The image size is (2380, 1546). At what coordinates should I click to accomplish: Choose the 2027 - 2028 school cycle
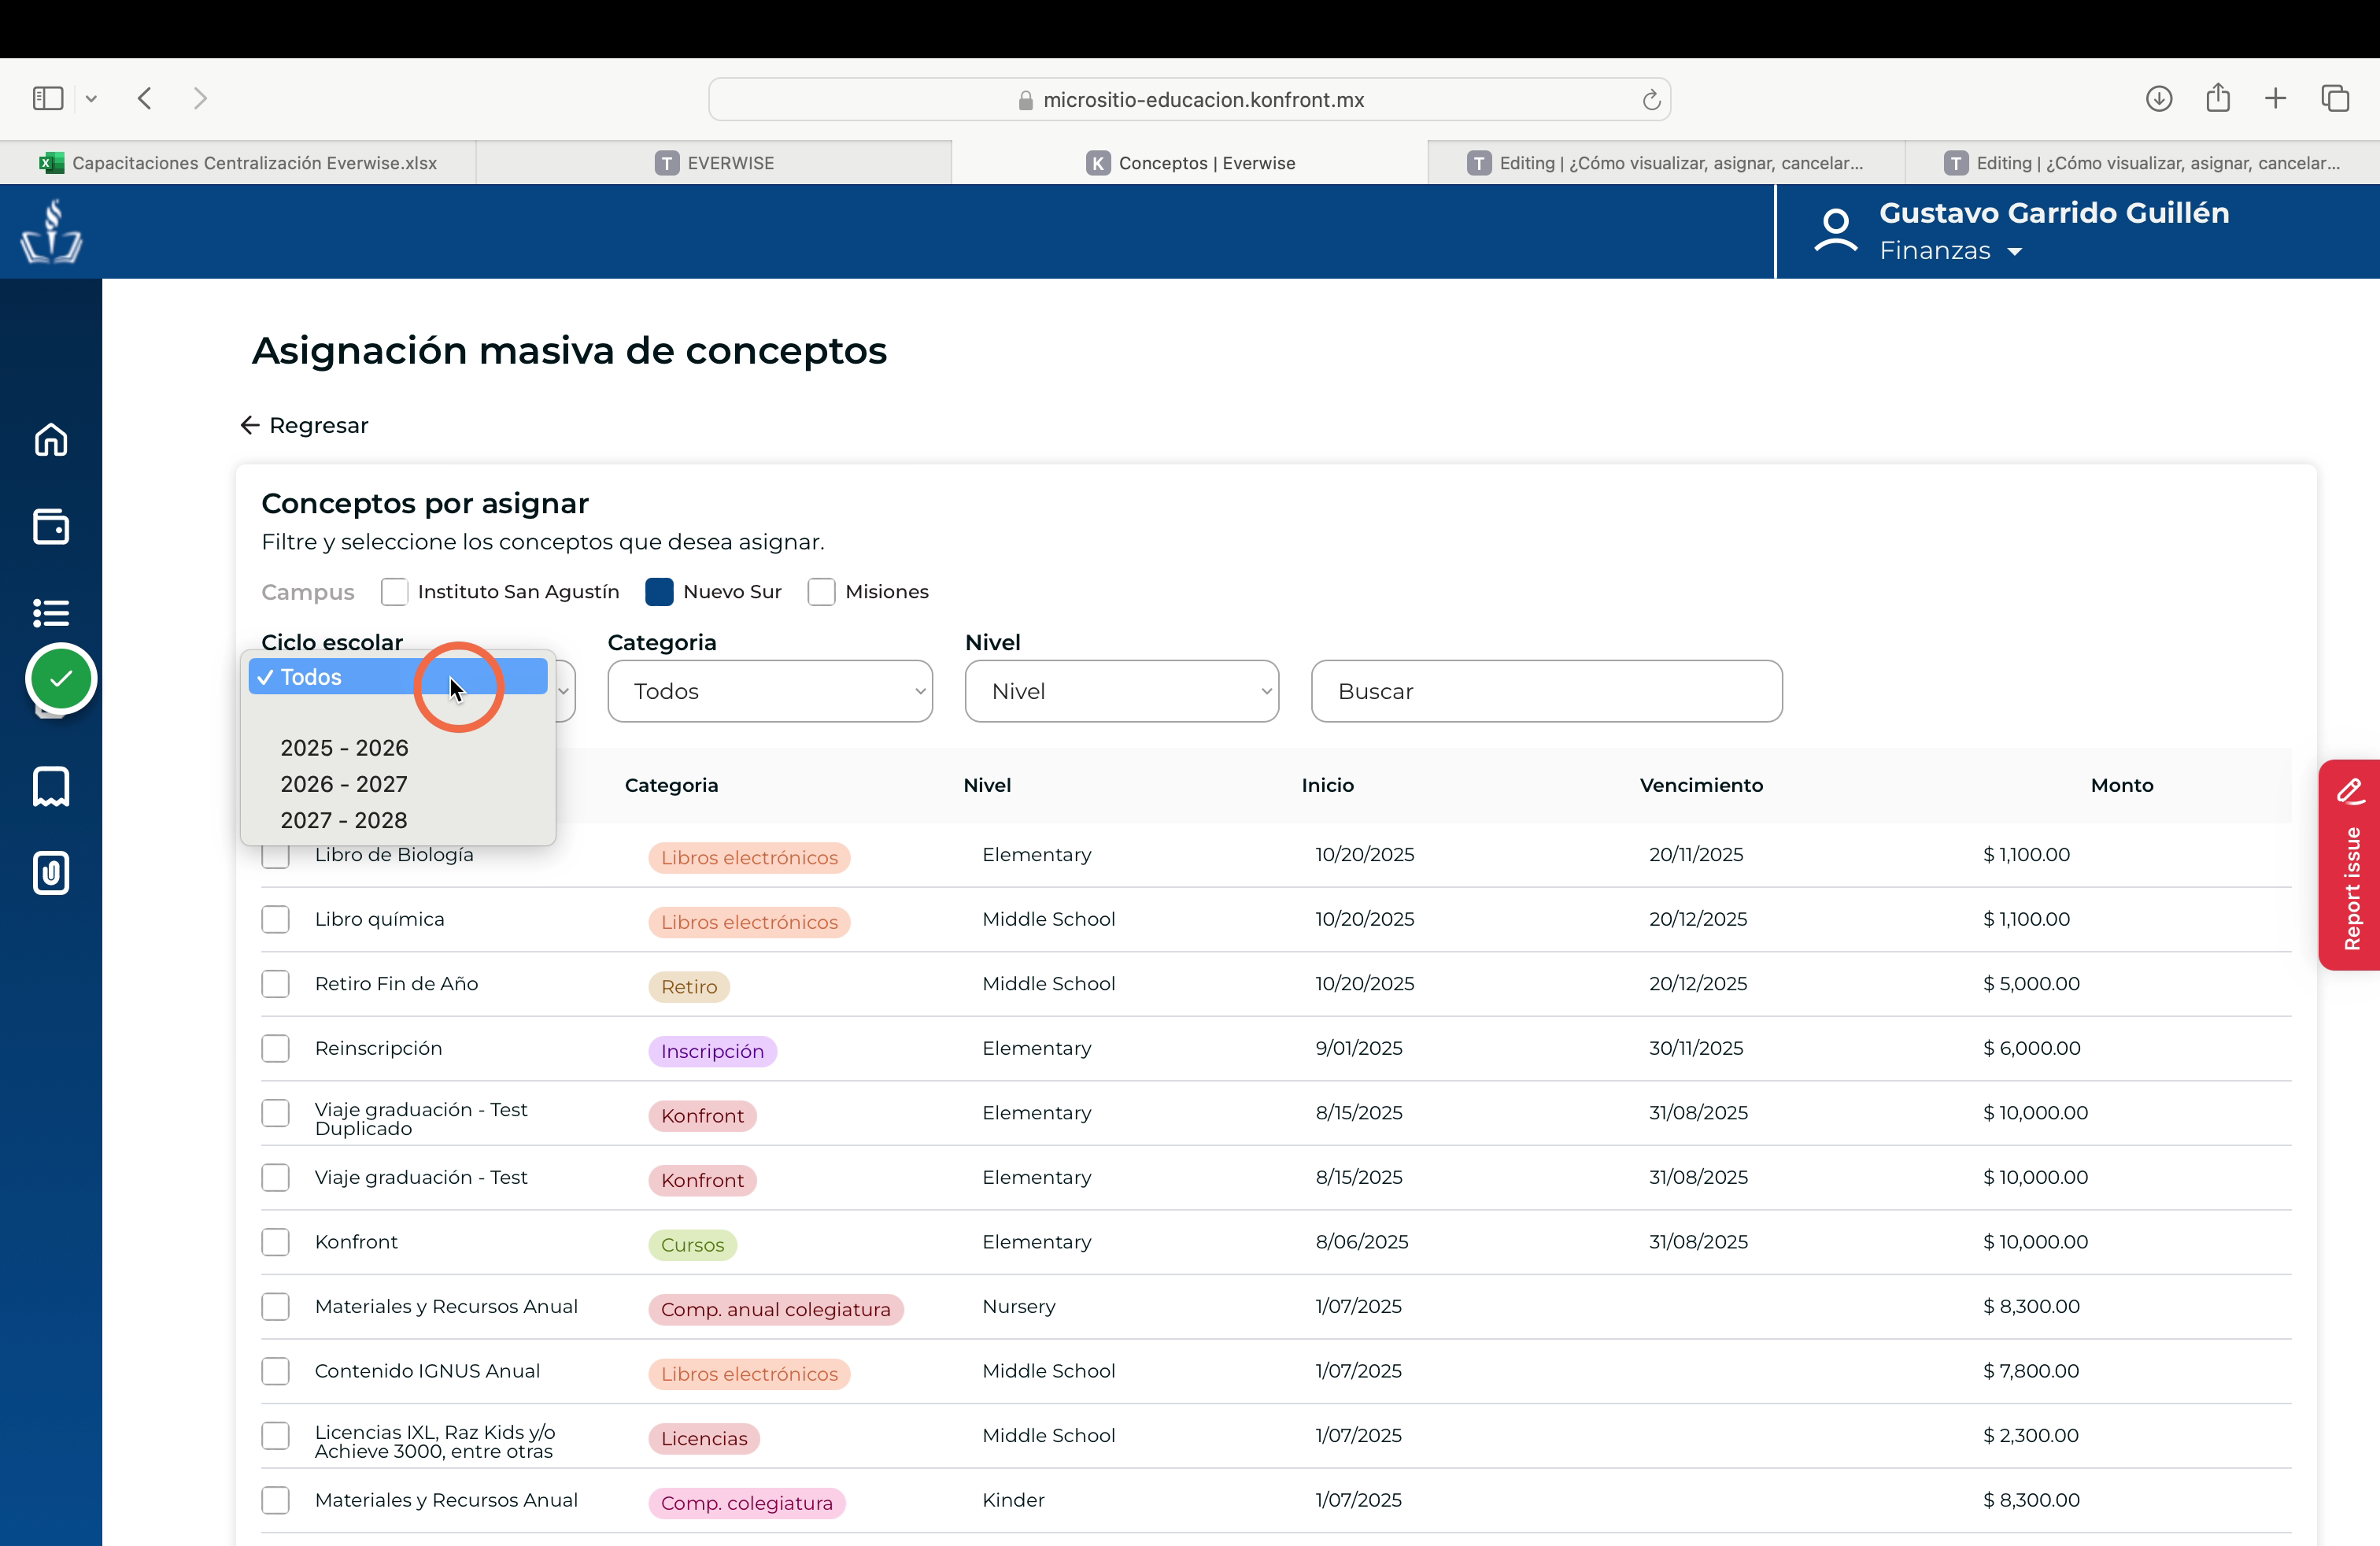tap(398, 820)
